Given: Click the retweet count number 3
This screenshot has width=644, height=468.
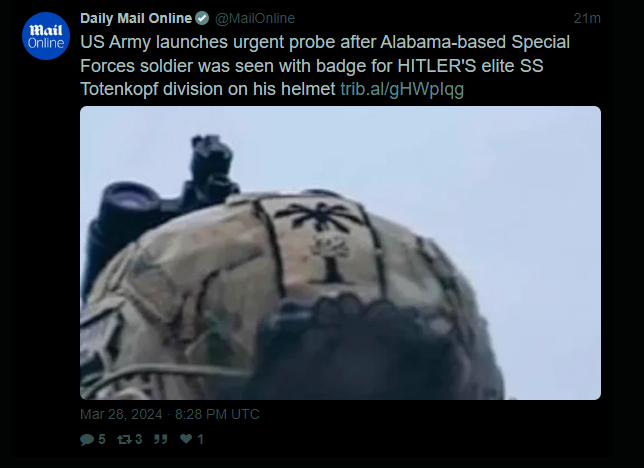Looking at the screenshot, I should click(138, 439).
